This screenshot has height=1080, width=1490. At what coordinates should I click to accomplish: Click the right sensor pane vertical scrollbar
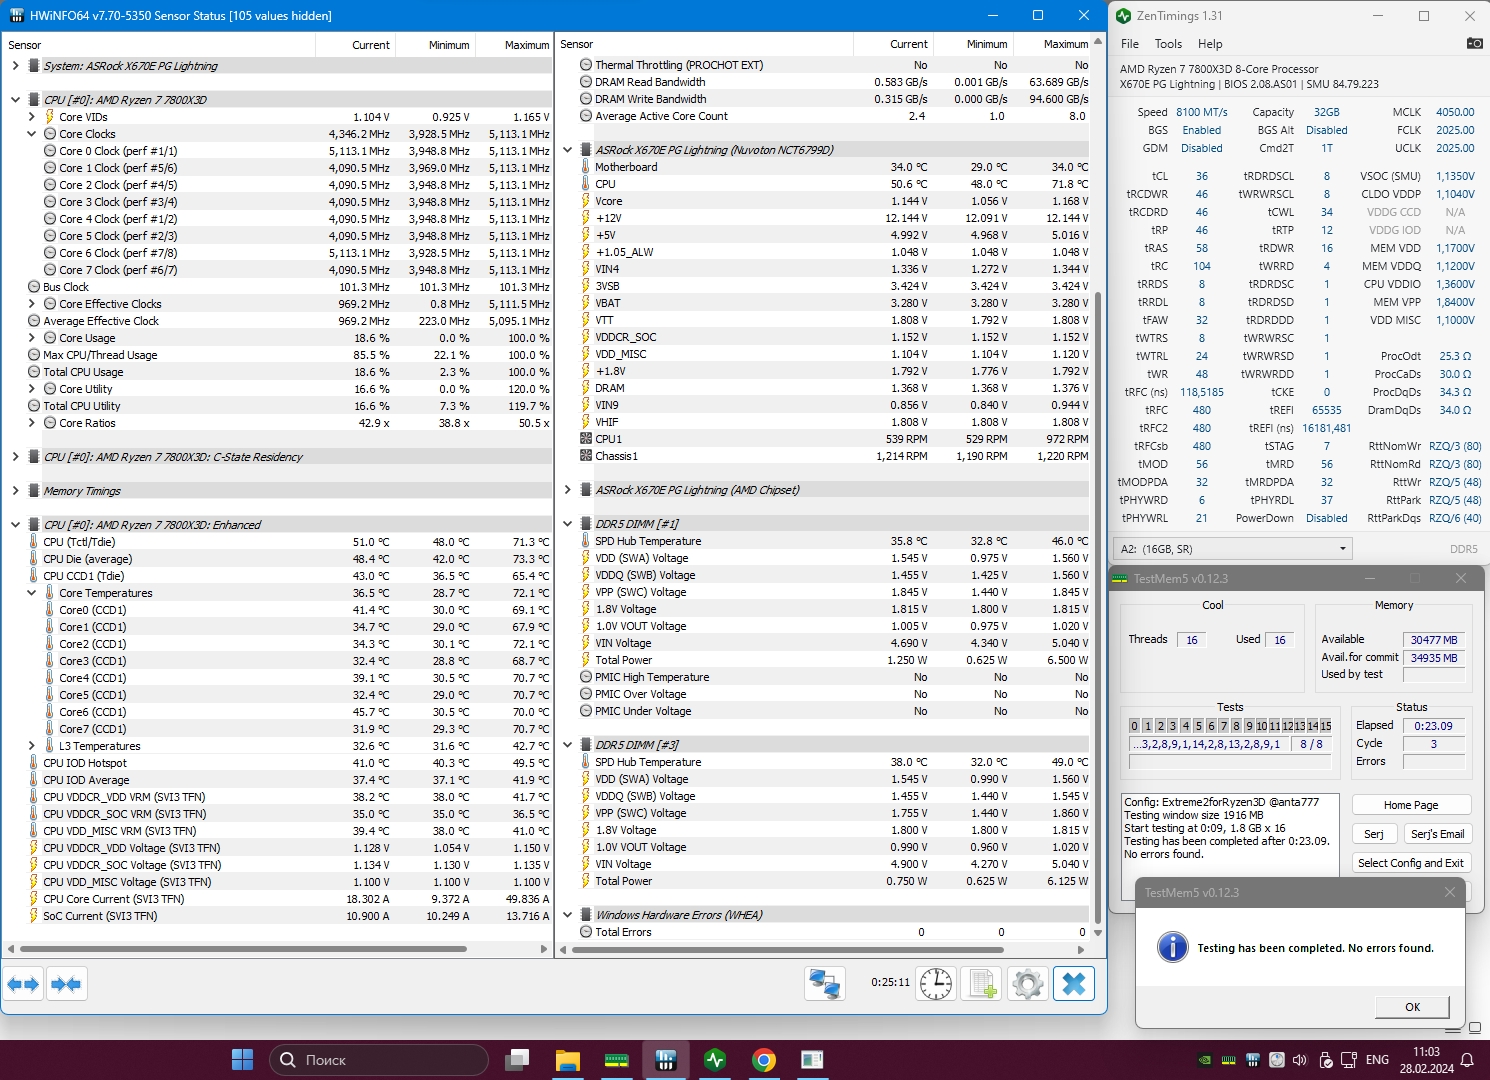(1098, 608)
